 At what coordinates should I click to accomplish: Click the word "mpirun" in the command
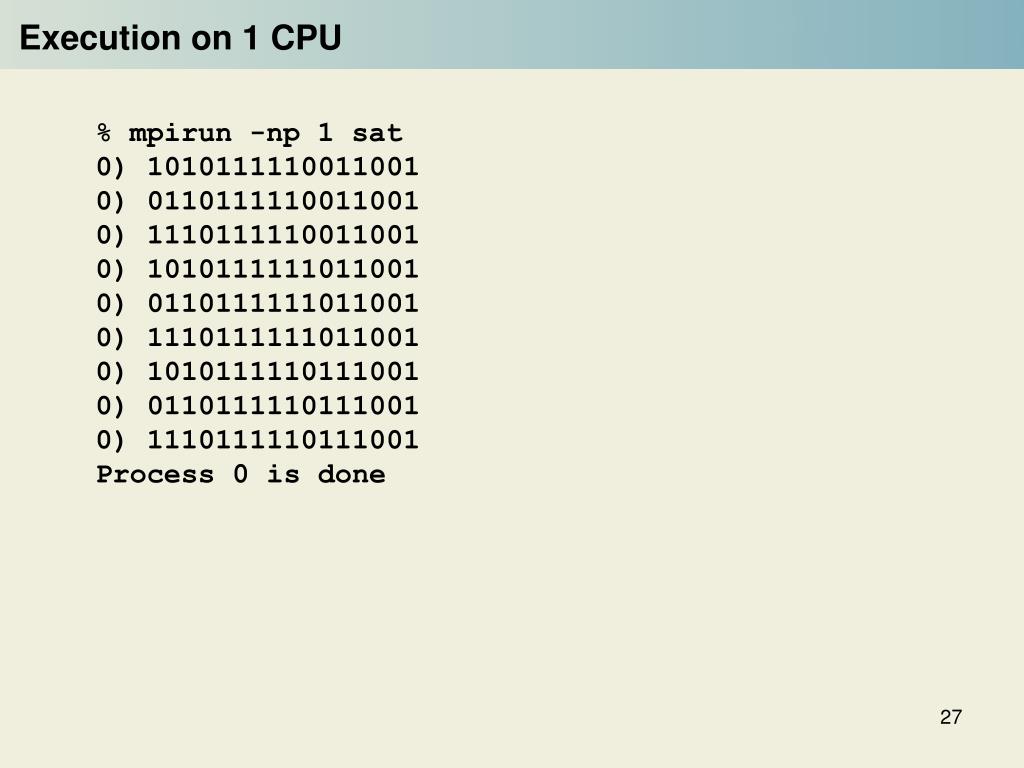(x=180, y=134)
